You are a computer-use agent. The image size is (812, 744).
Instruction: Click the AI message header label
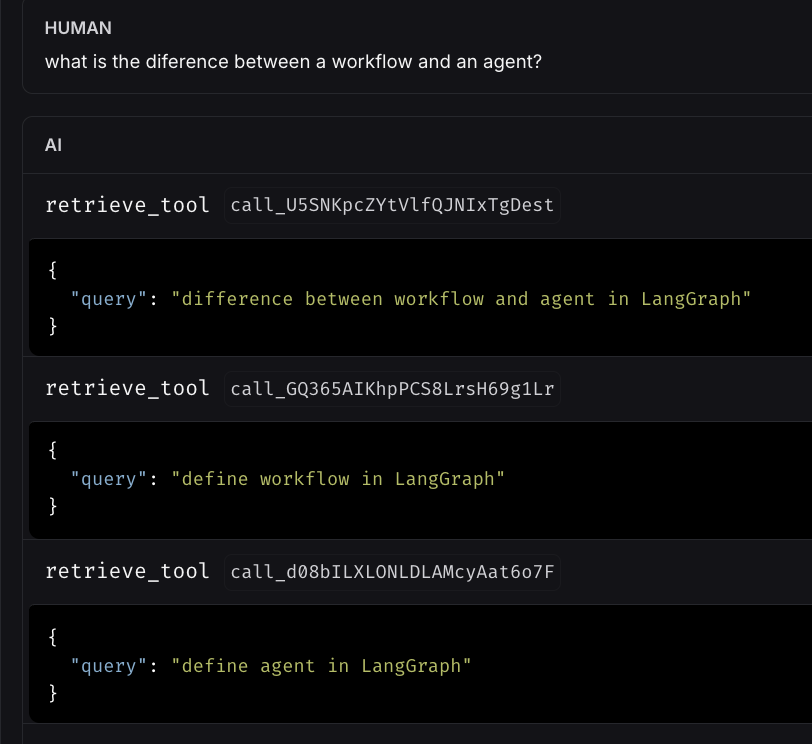pos(54,145)
